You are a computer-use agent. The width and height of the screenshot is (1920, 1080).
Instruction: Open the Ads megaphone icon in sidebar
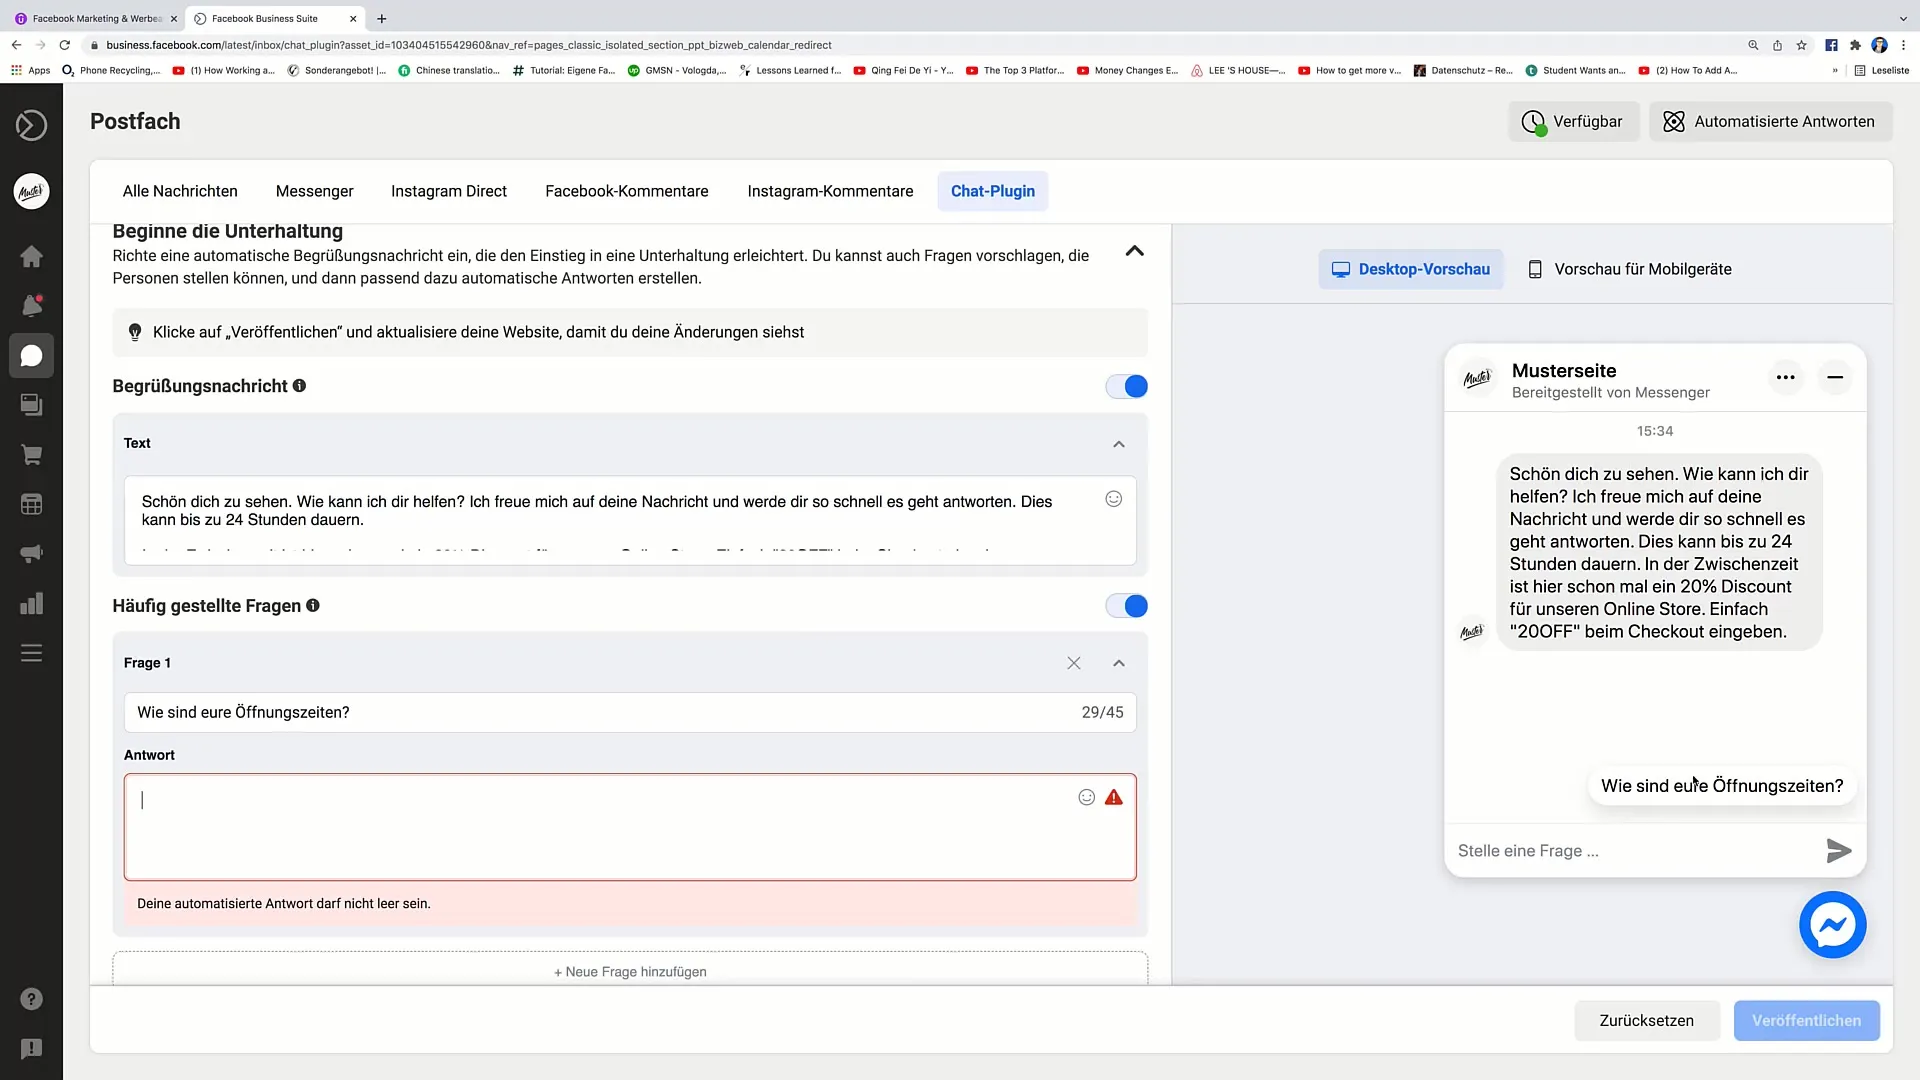[31, 554]
